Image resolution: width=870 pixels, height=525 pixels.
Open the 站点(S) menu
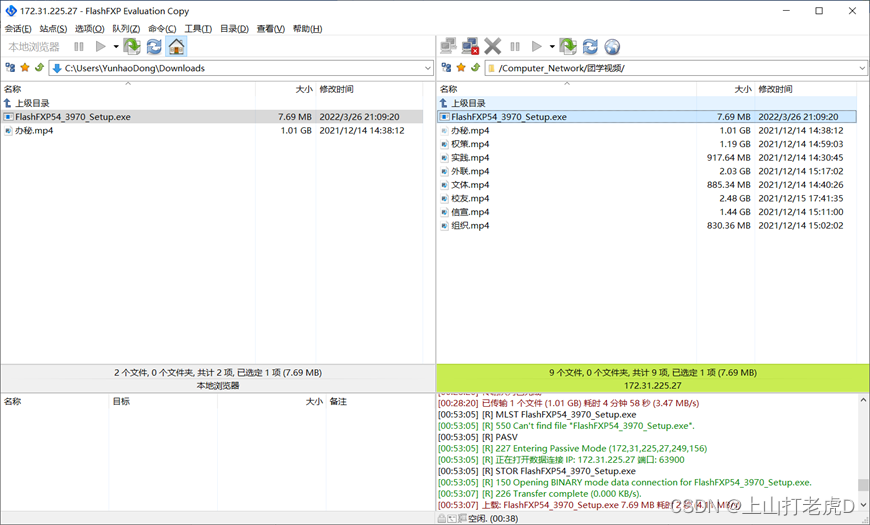(x=53, y=28)
